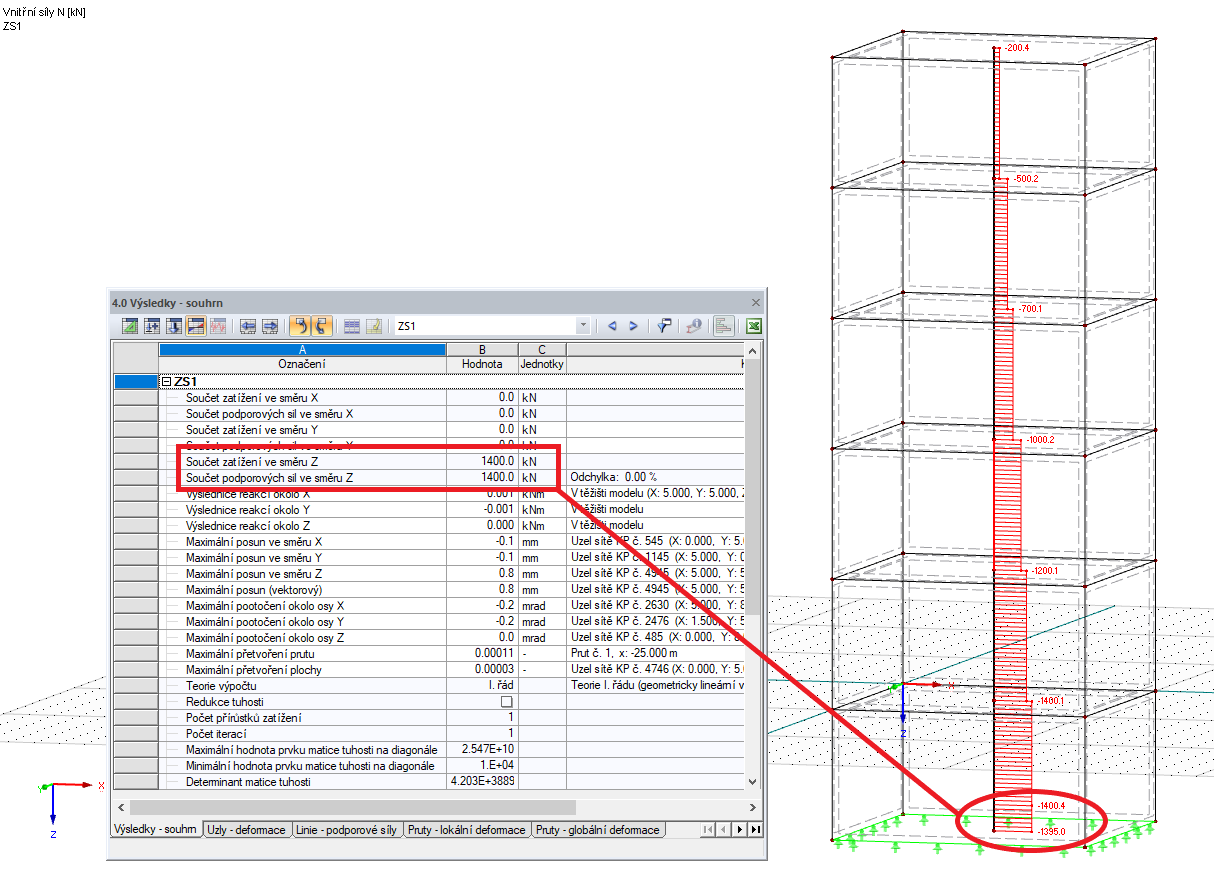Close the 4.0 Výsledky - souhrn panel
Image resolution: width=1214 pixels, height=881 pixels.
pos(756,302)
